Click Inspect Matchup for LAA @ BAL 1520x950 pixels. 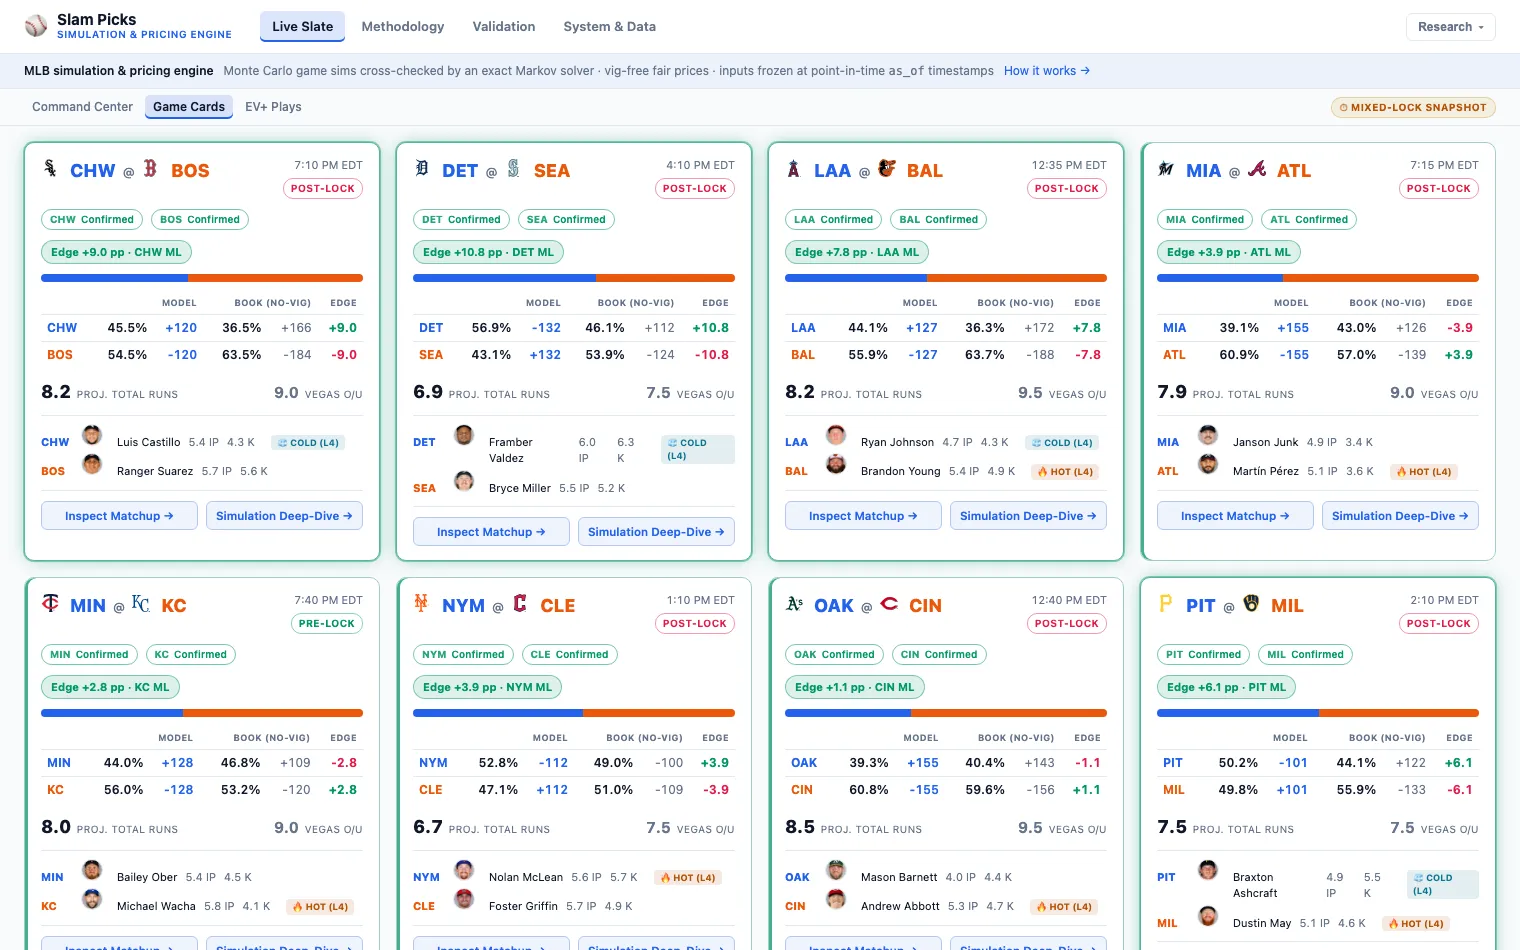click(x=863, y=516)
